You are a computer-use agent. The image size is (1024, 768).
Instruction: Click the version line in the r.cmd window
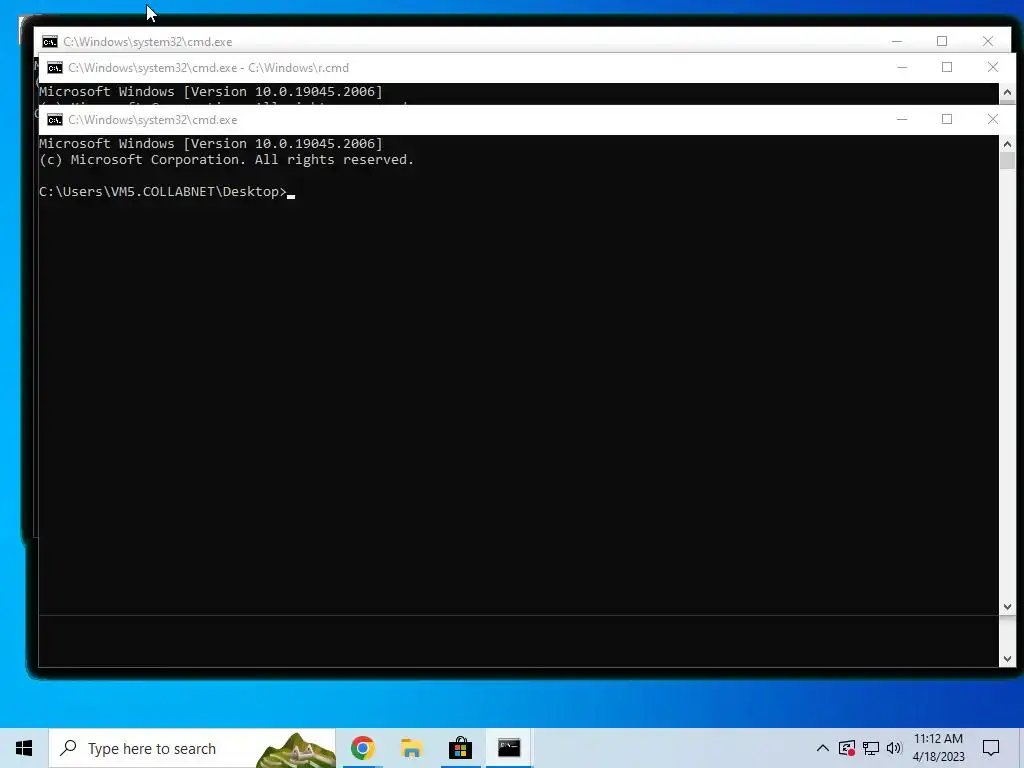point(210,91)
